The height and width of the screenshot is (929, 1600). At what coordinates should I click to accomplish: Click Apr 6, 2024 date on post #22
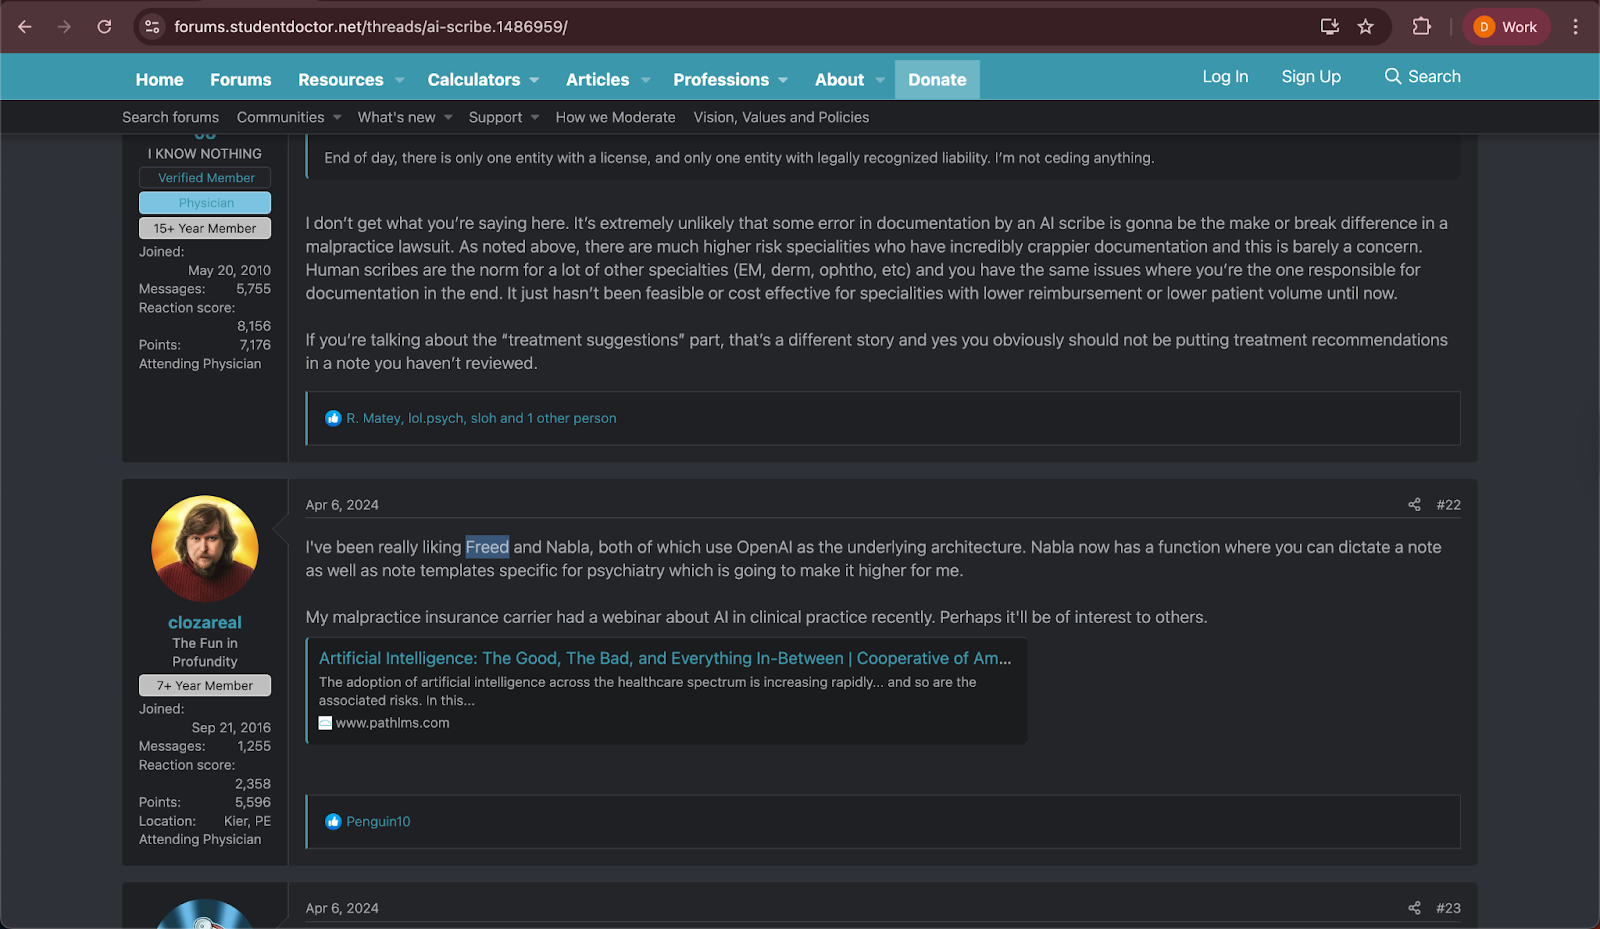(x=342, y=505)
